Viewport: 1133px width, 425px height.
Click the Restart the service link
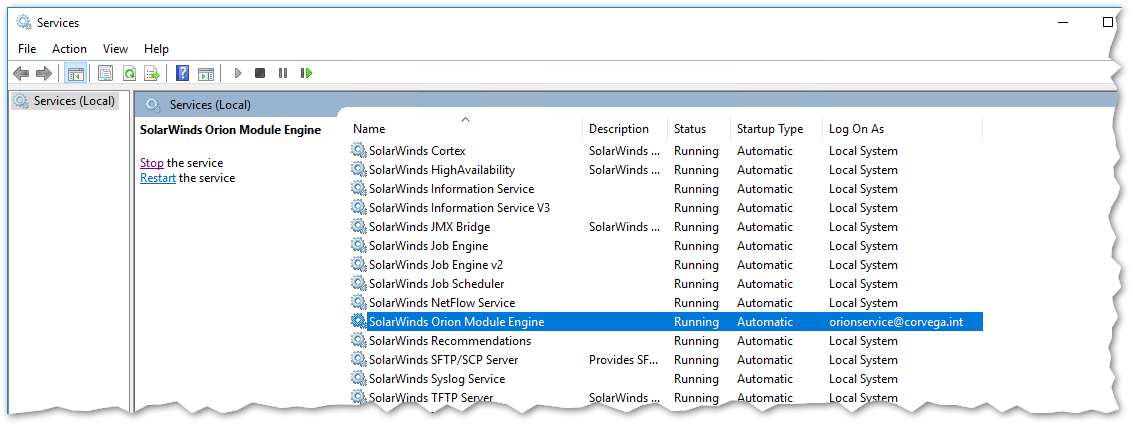pyautogui.click(x=158, y=178)
